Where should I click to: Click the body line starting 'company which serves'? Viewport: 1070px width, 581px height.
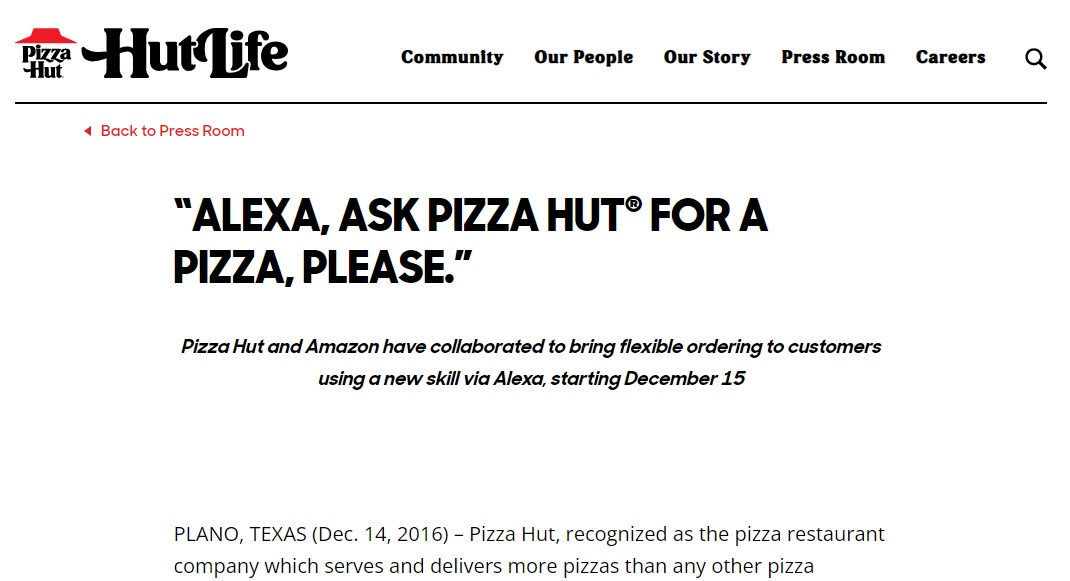[x=493, y=567]
